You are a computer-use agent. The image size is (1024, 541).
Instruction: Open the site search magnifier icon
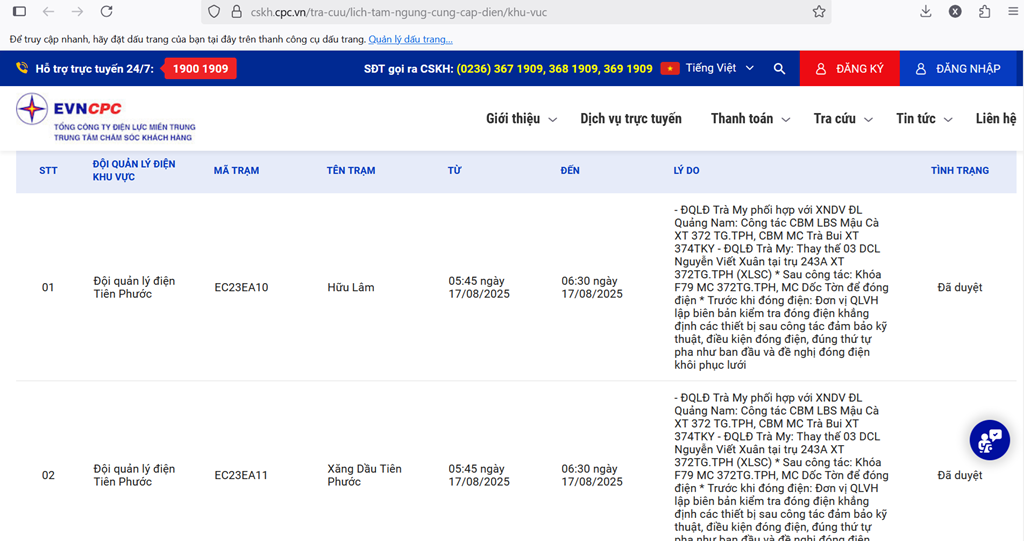tap(779, 69)
